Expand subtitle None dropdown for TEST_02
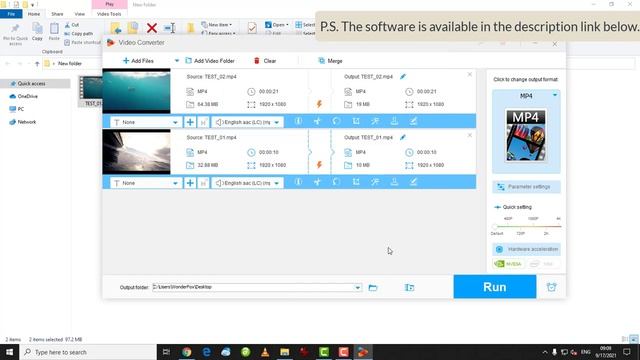Screen dimensions: 640x360 [175, 122]
